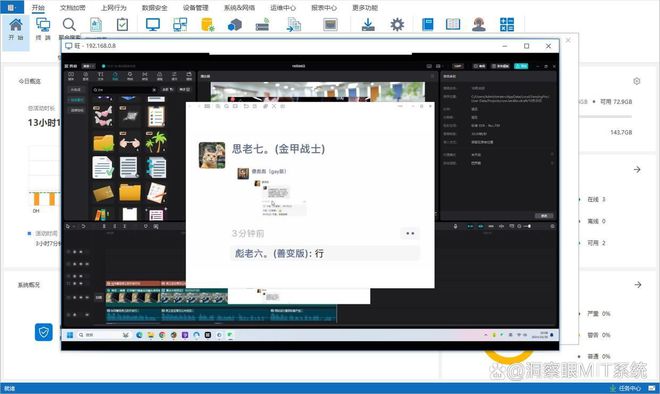The height and width of the screenshot is (394, 660).
Task: Open File Explorer in the remote taskbar
Action: [150, 335]
